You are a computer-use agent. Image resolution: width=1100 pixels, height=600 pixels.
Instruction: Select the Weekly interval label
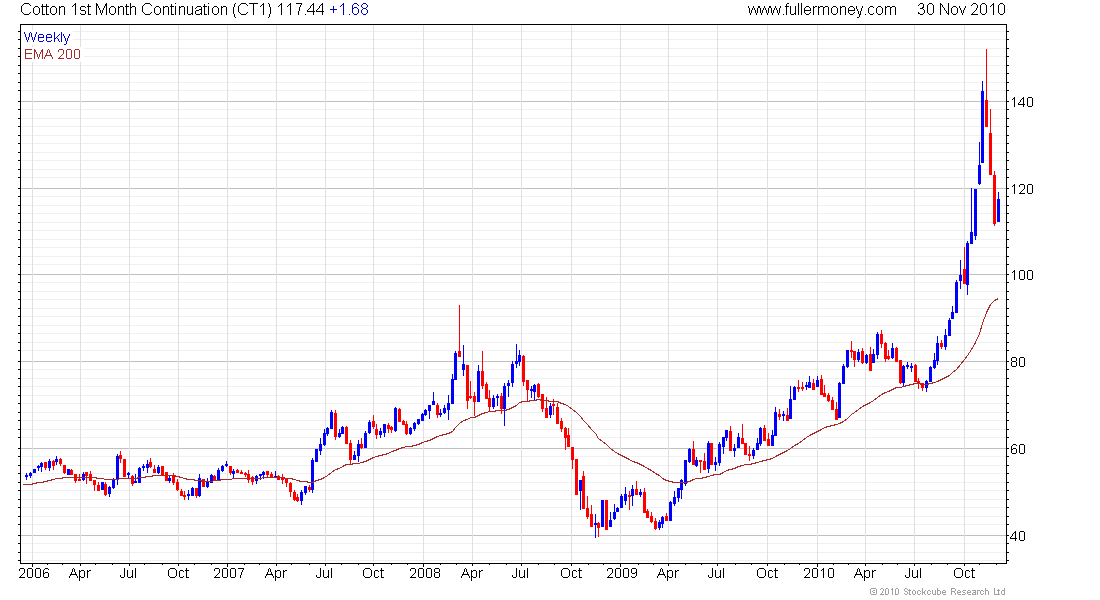click(x=47, y=37)
